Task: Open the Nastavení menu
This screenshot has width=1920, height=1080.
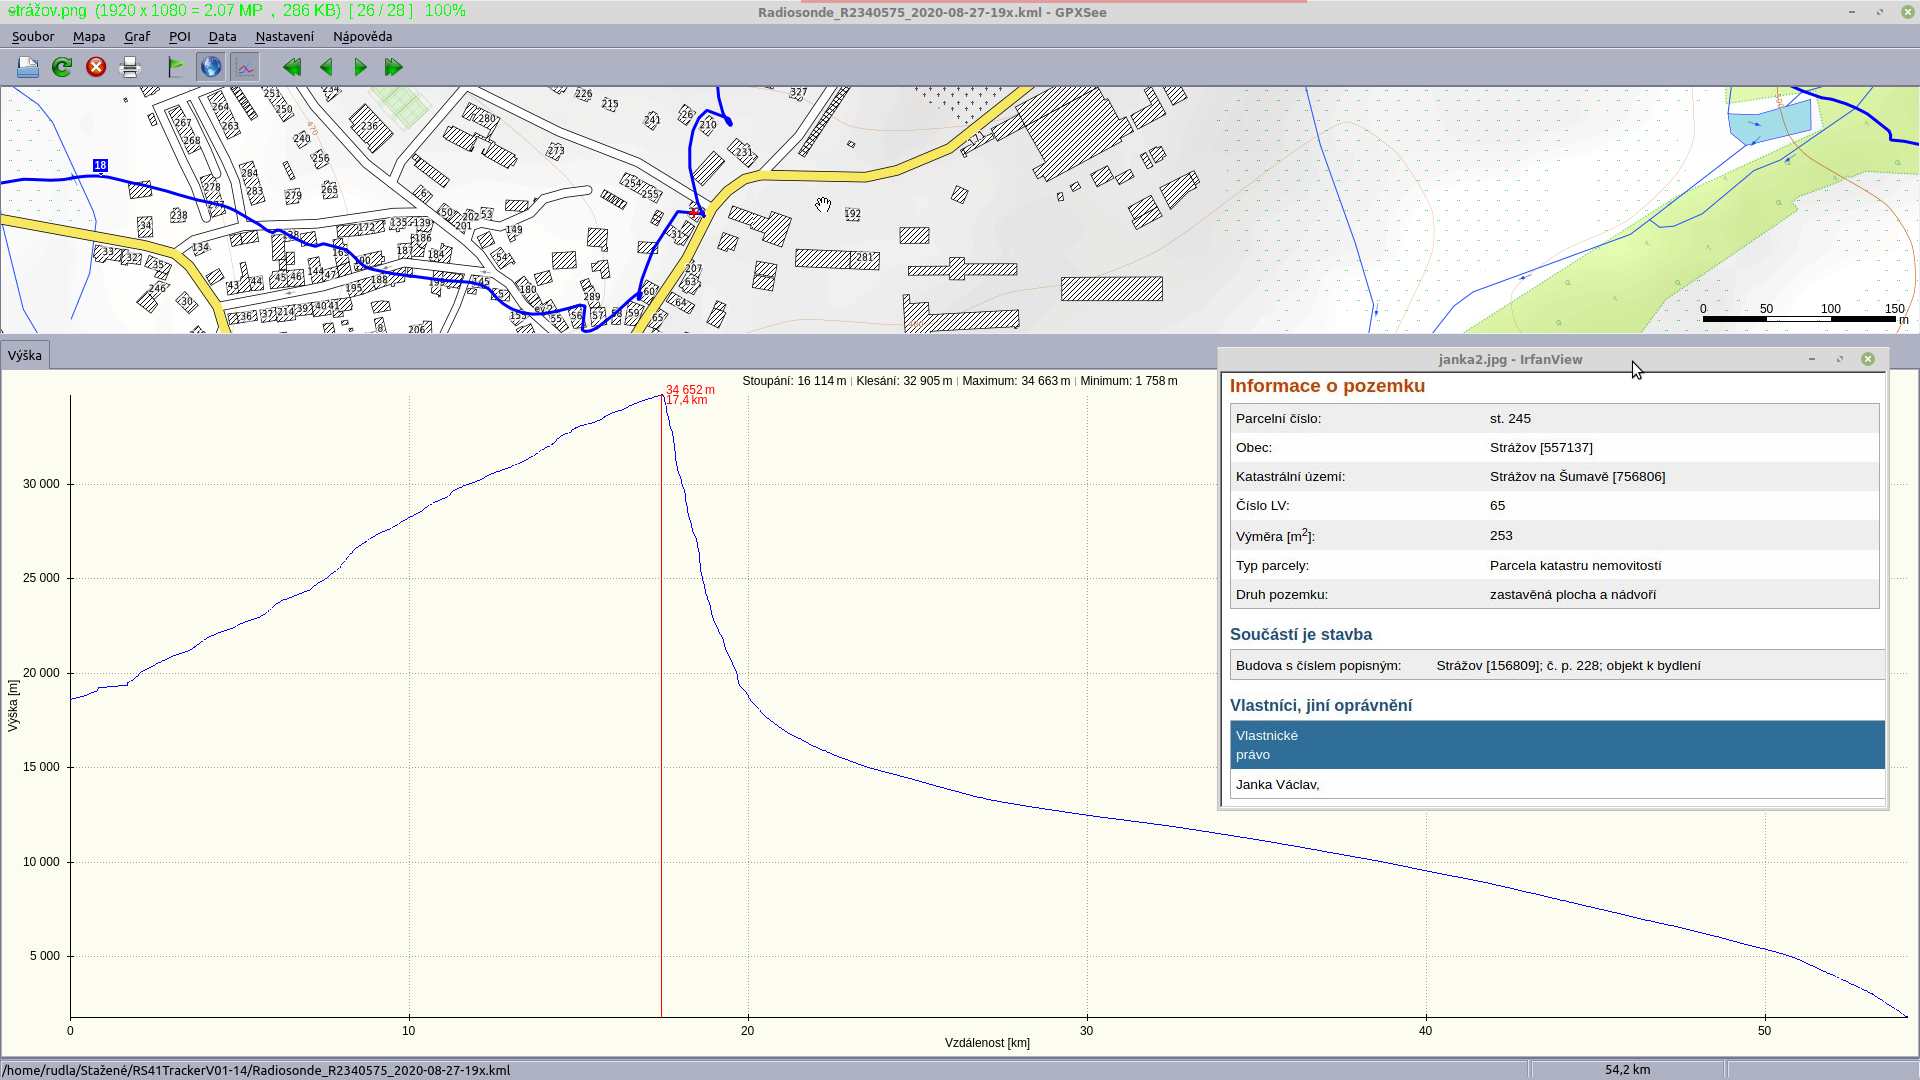Action: pyautogui.click(x=284, y=36)
